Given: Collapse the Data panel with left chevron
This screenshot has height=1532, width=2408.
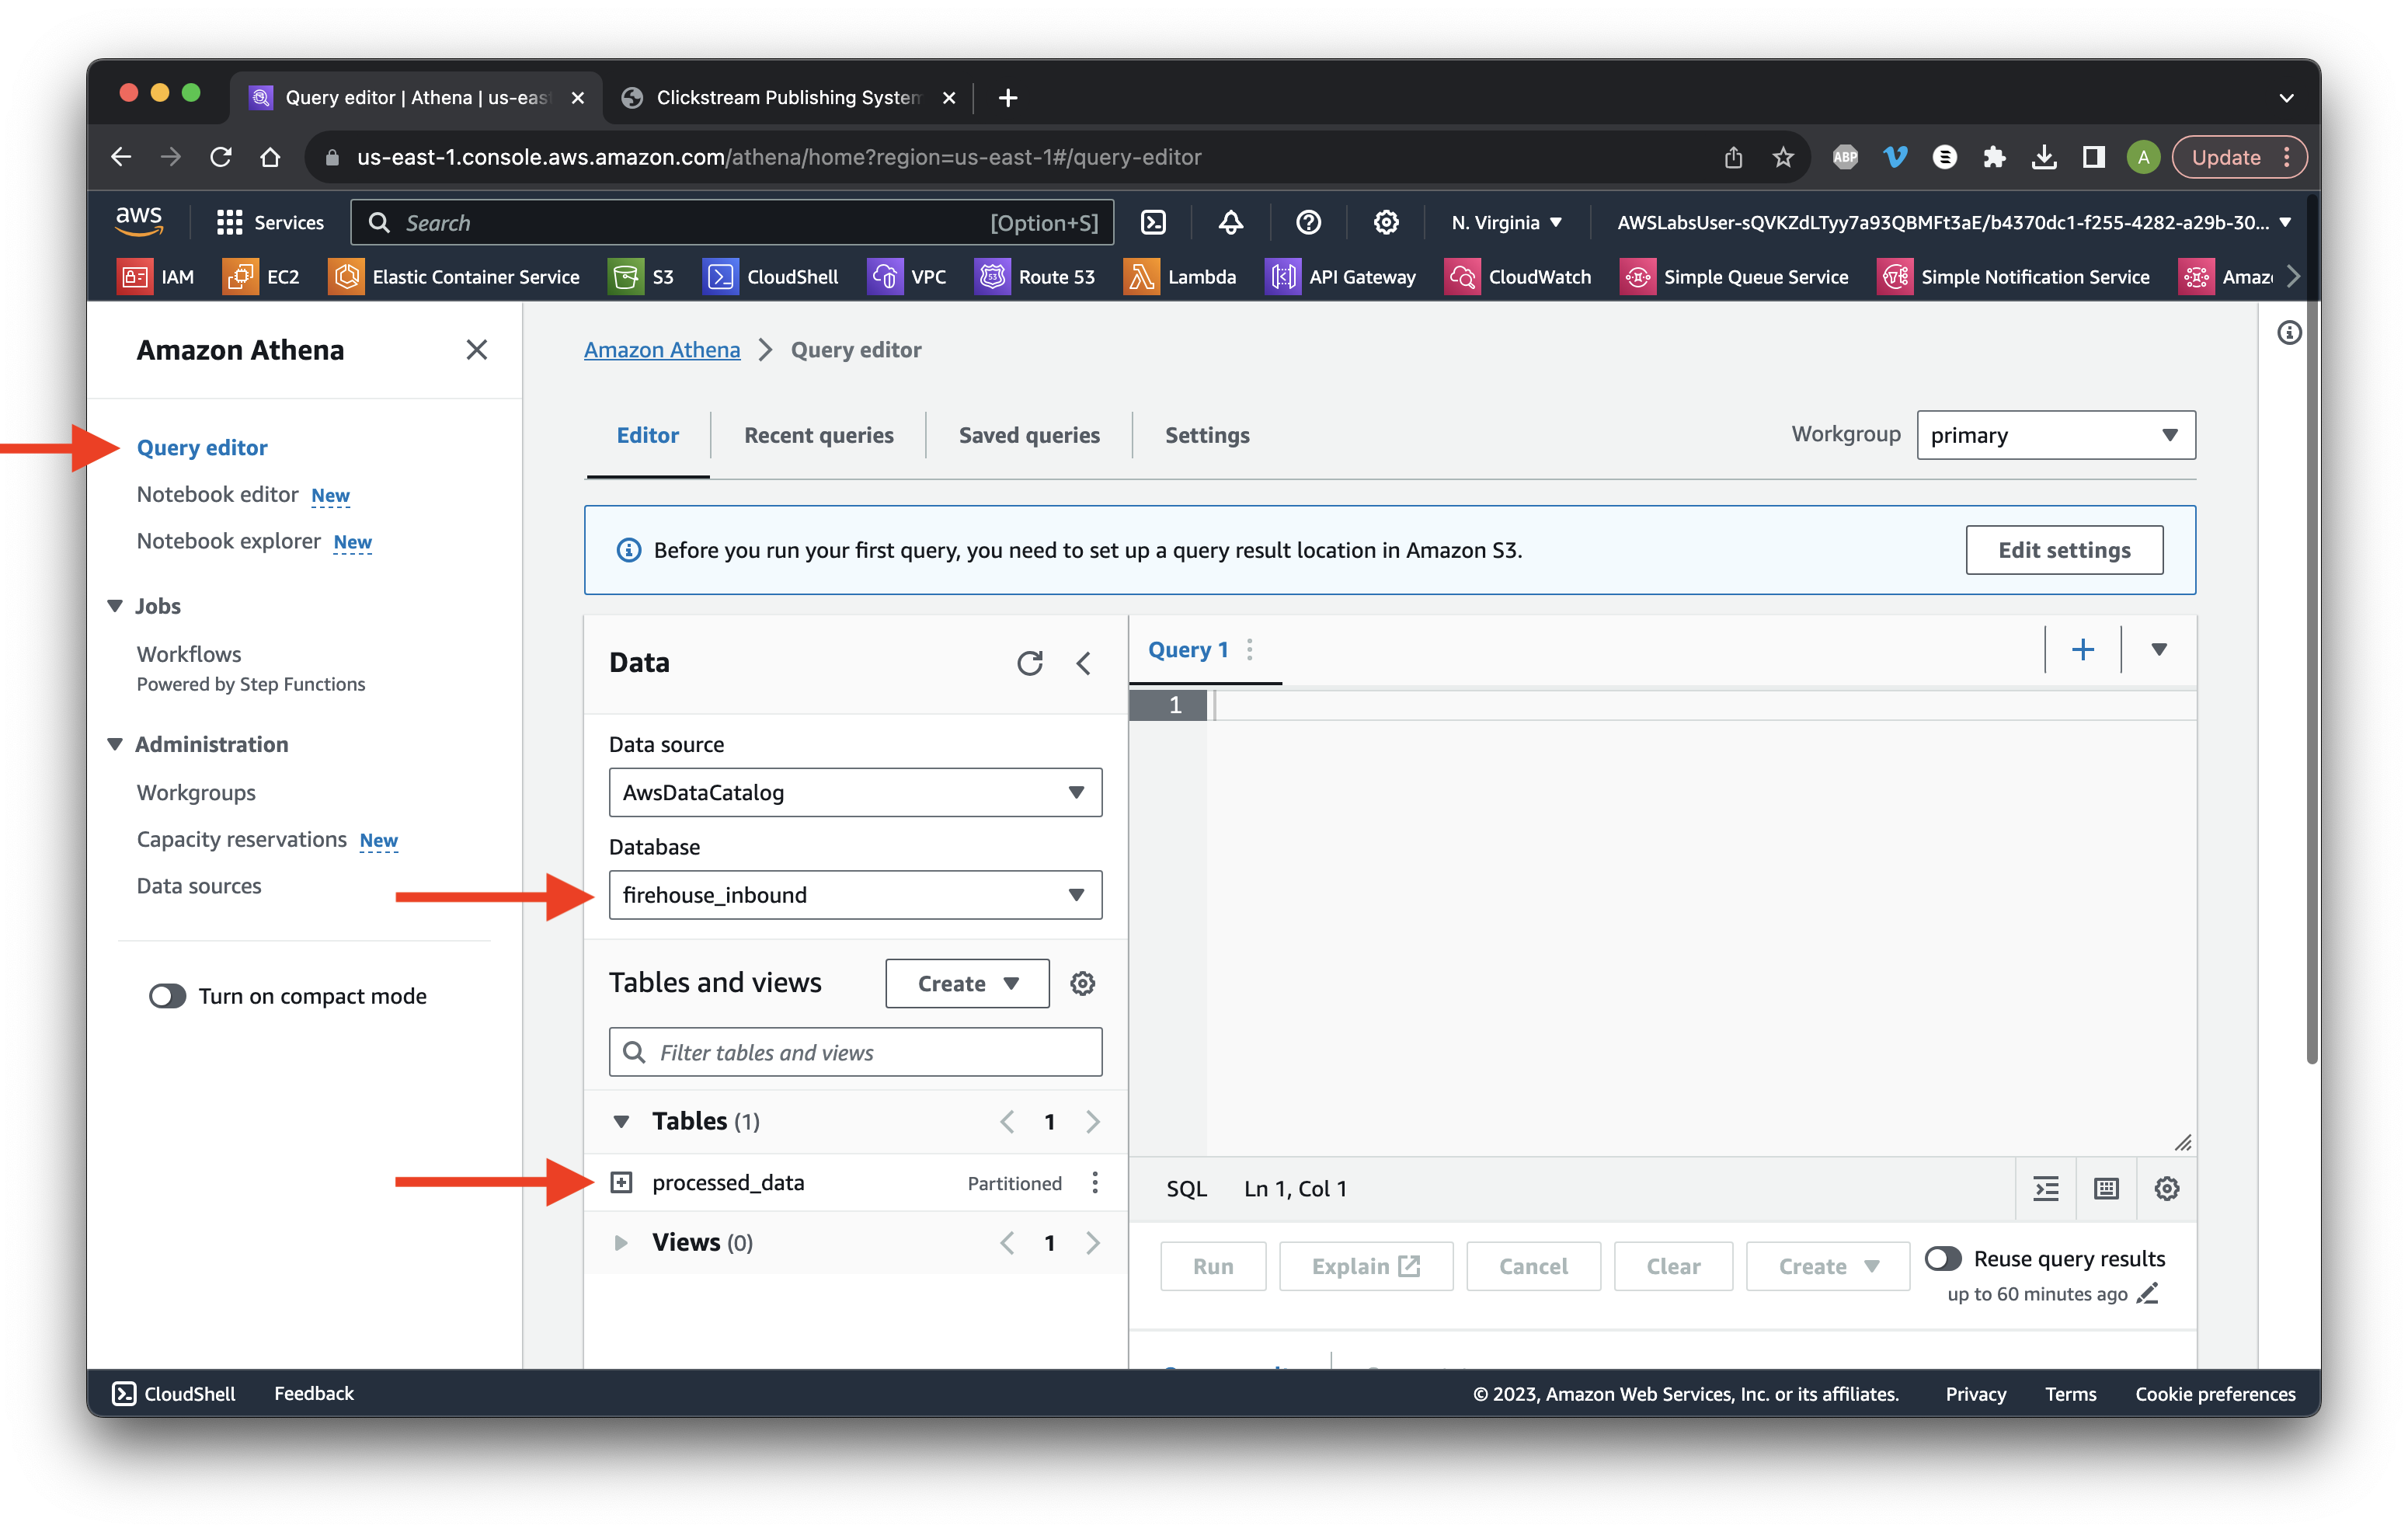Looking at the screenshot, I should pos(1083,663).
